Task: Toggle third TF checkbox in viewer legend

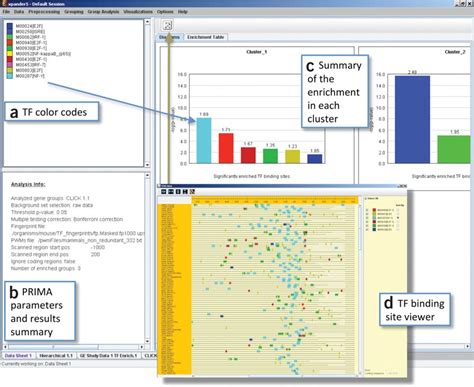Action: point(367,218)
